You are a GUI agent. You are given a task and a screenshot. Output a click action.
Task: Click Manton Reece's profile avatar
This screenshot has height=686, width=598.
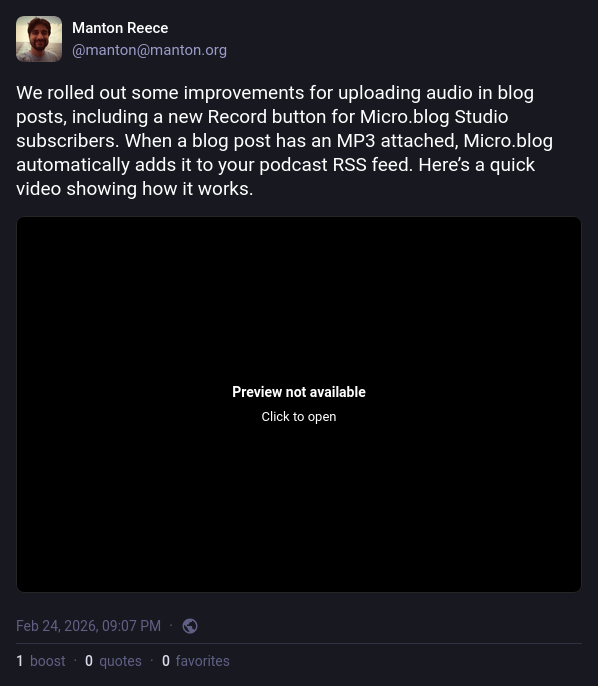pyautogui.click(x=39, y=39)
